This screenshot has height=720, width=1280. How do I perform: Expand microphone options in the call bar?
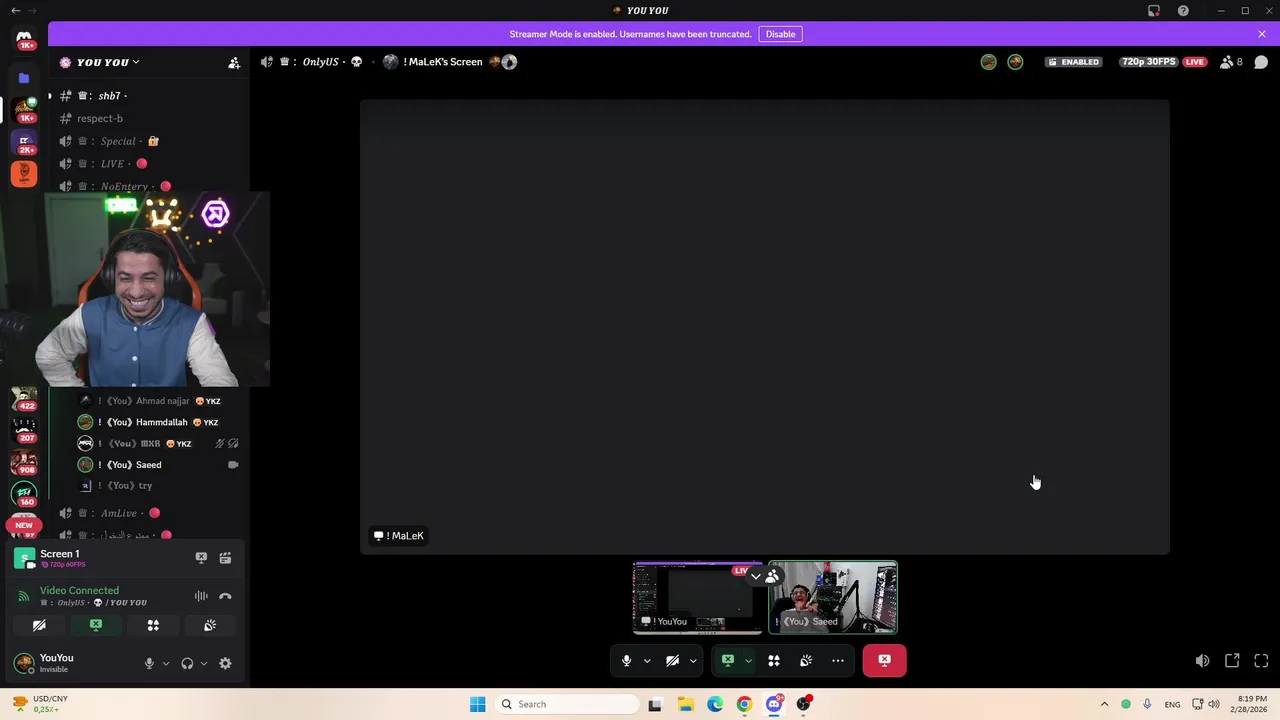pos(647,661)
